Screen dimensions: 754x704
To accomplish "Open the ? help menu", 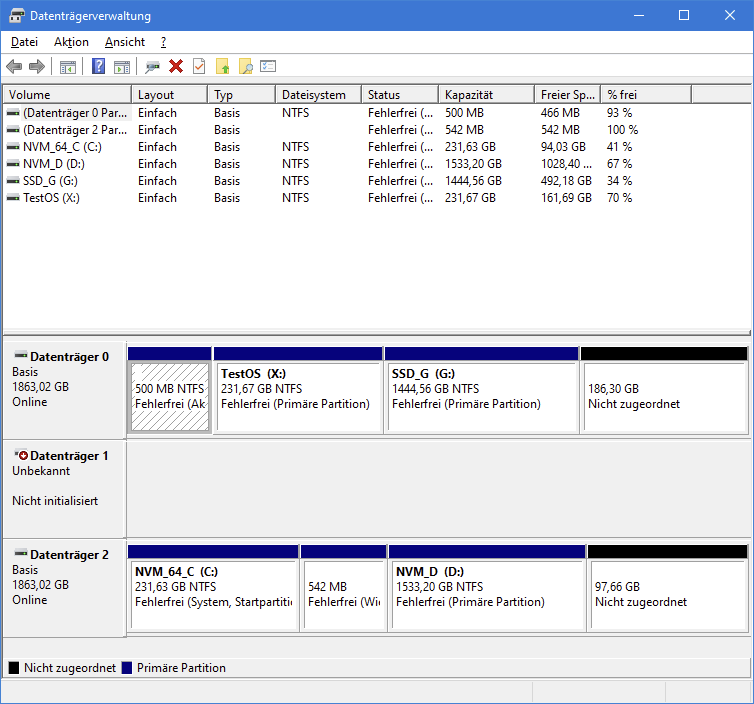I will point(163,42).
